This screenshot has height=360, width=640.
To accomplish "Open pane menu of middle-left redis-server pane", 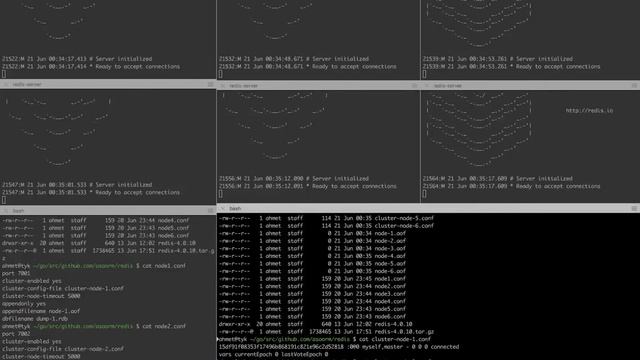I will (211, 84).
